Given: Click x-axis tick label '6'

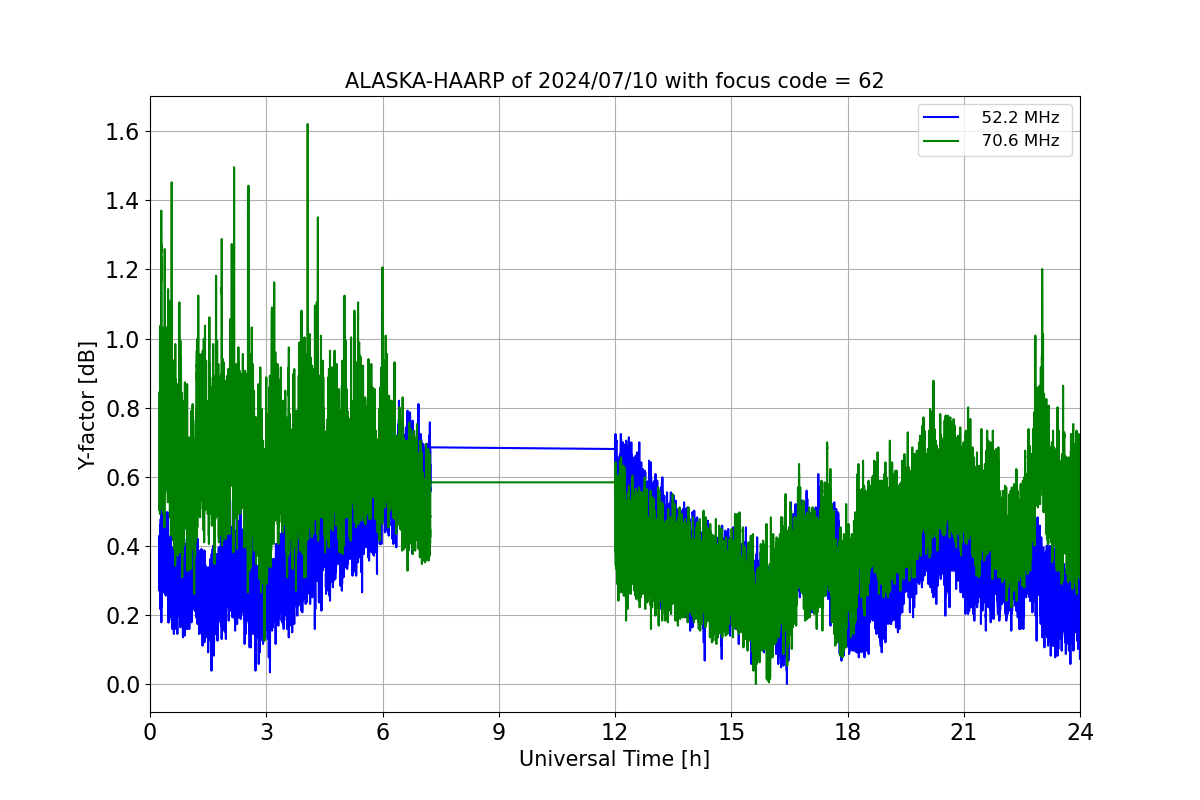Looking at the screenshot, I should click(382, 731).
